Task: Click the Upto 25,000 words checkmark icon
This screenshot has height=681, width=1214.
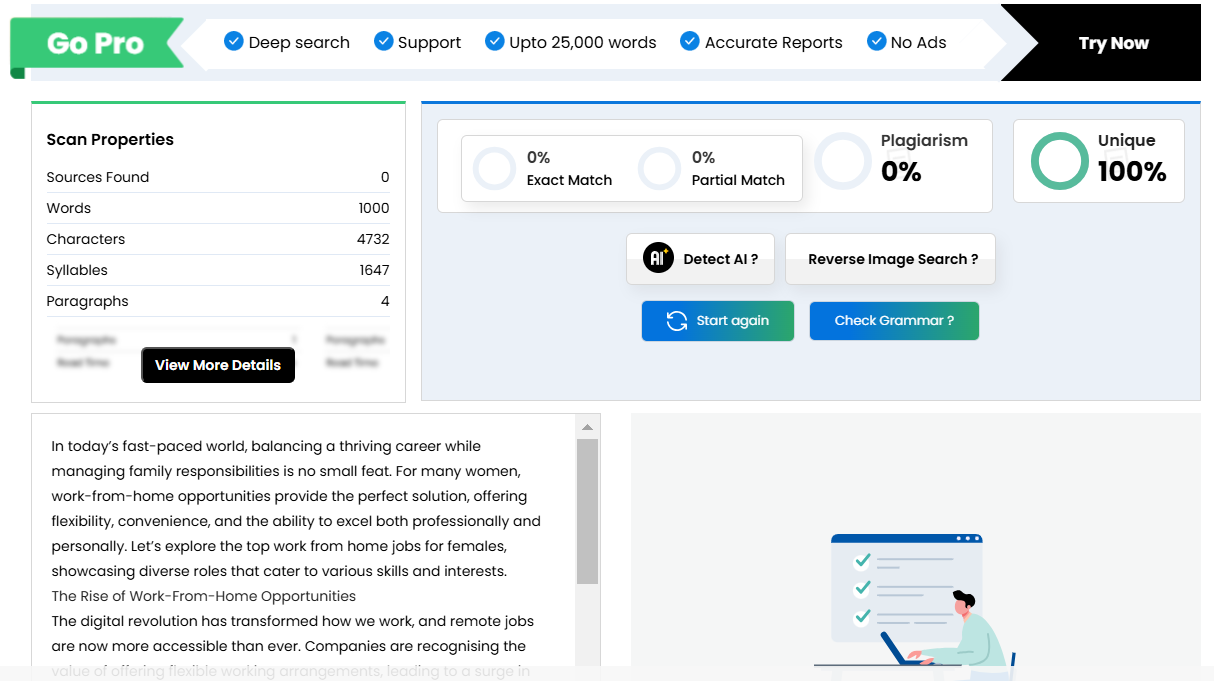Action: (494, 41)
